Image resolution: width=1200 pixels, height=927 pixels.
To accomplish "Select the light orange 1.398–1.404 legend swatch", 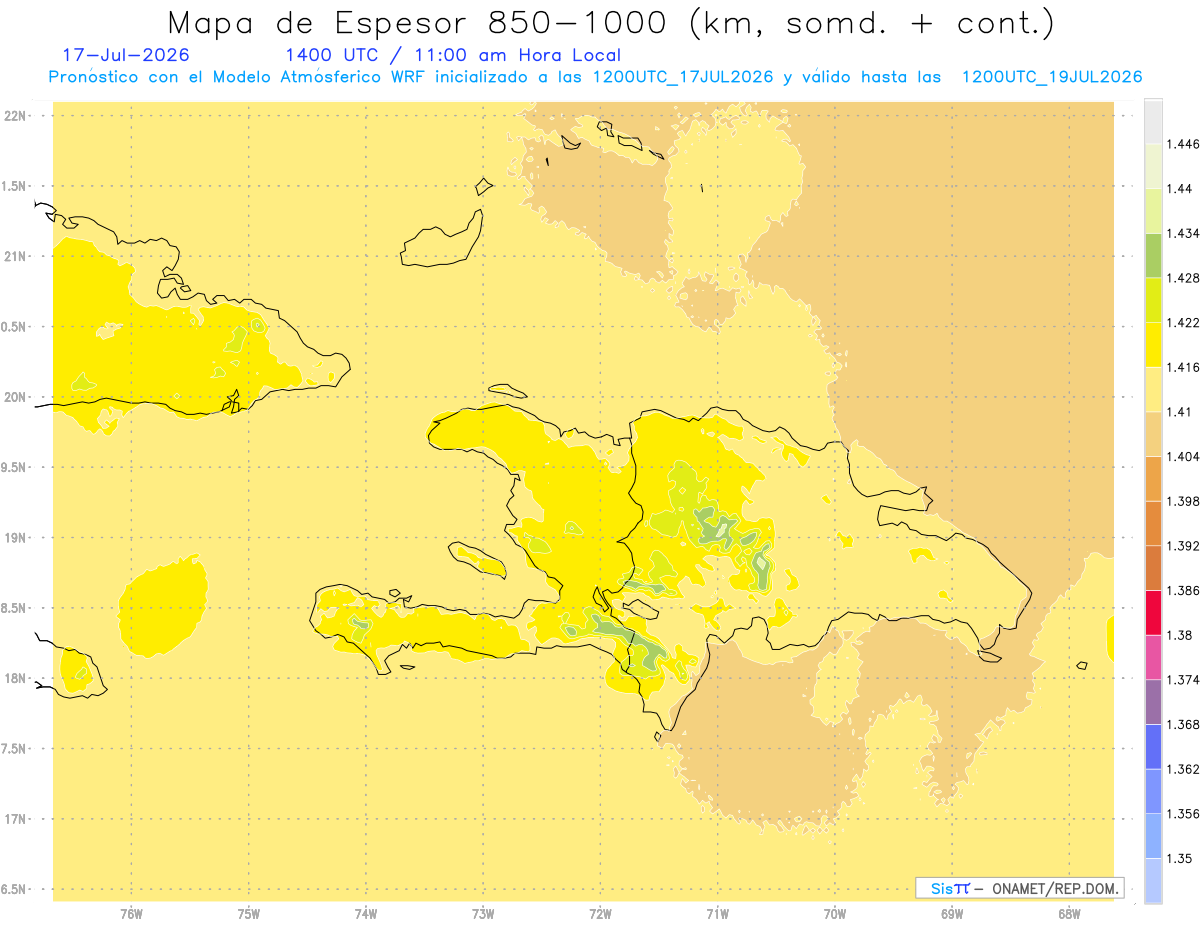I will (1153, 478).
